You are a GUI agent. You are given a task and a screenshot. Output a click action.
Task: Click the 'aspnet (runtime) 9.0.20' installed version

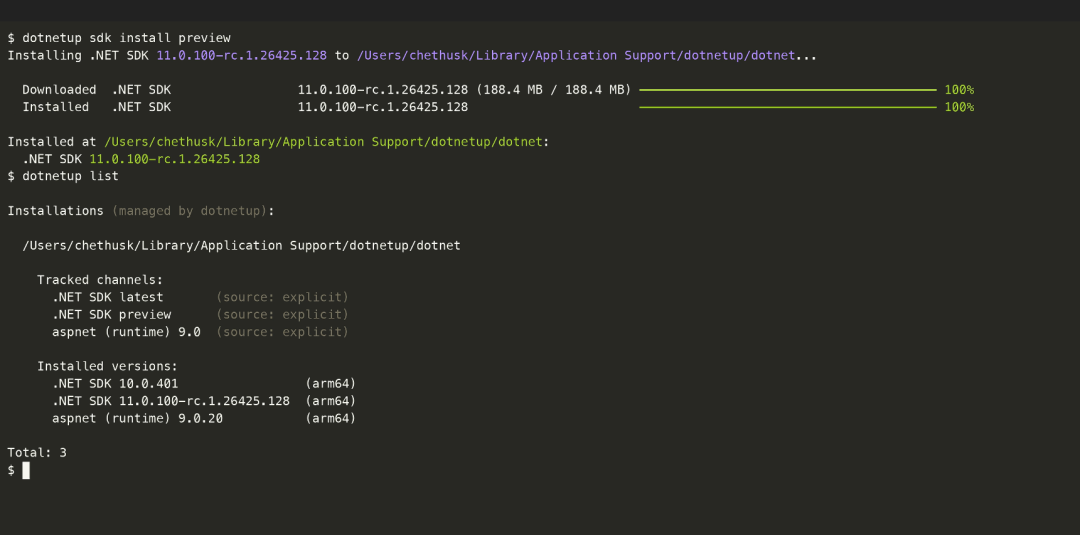pyautogui.click(x=137, y=418)
